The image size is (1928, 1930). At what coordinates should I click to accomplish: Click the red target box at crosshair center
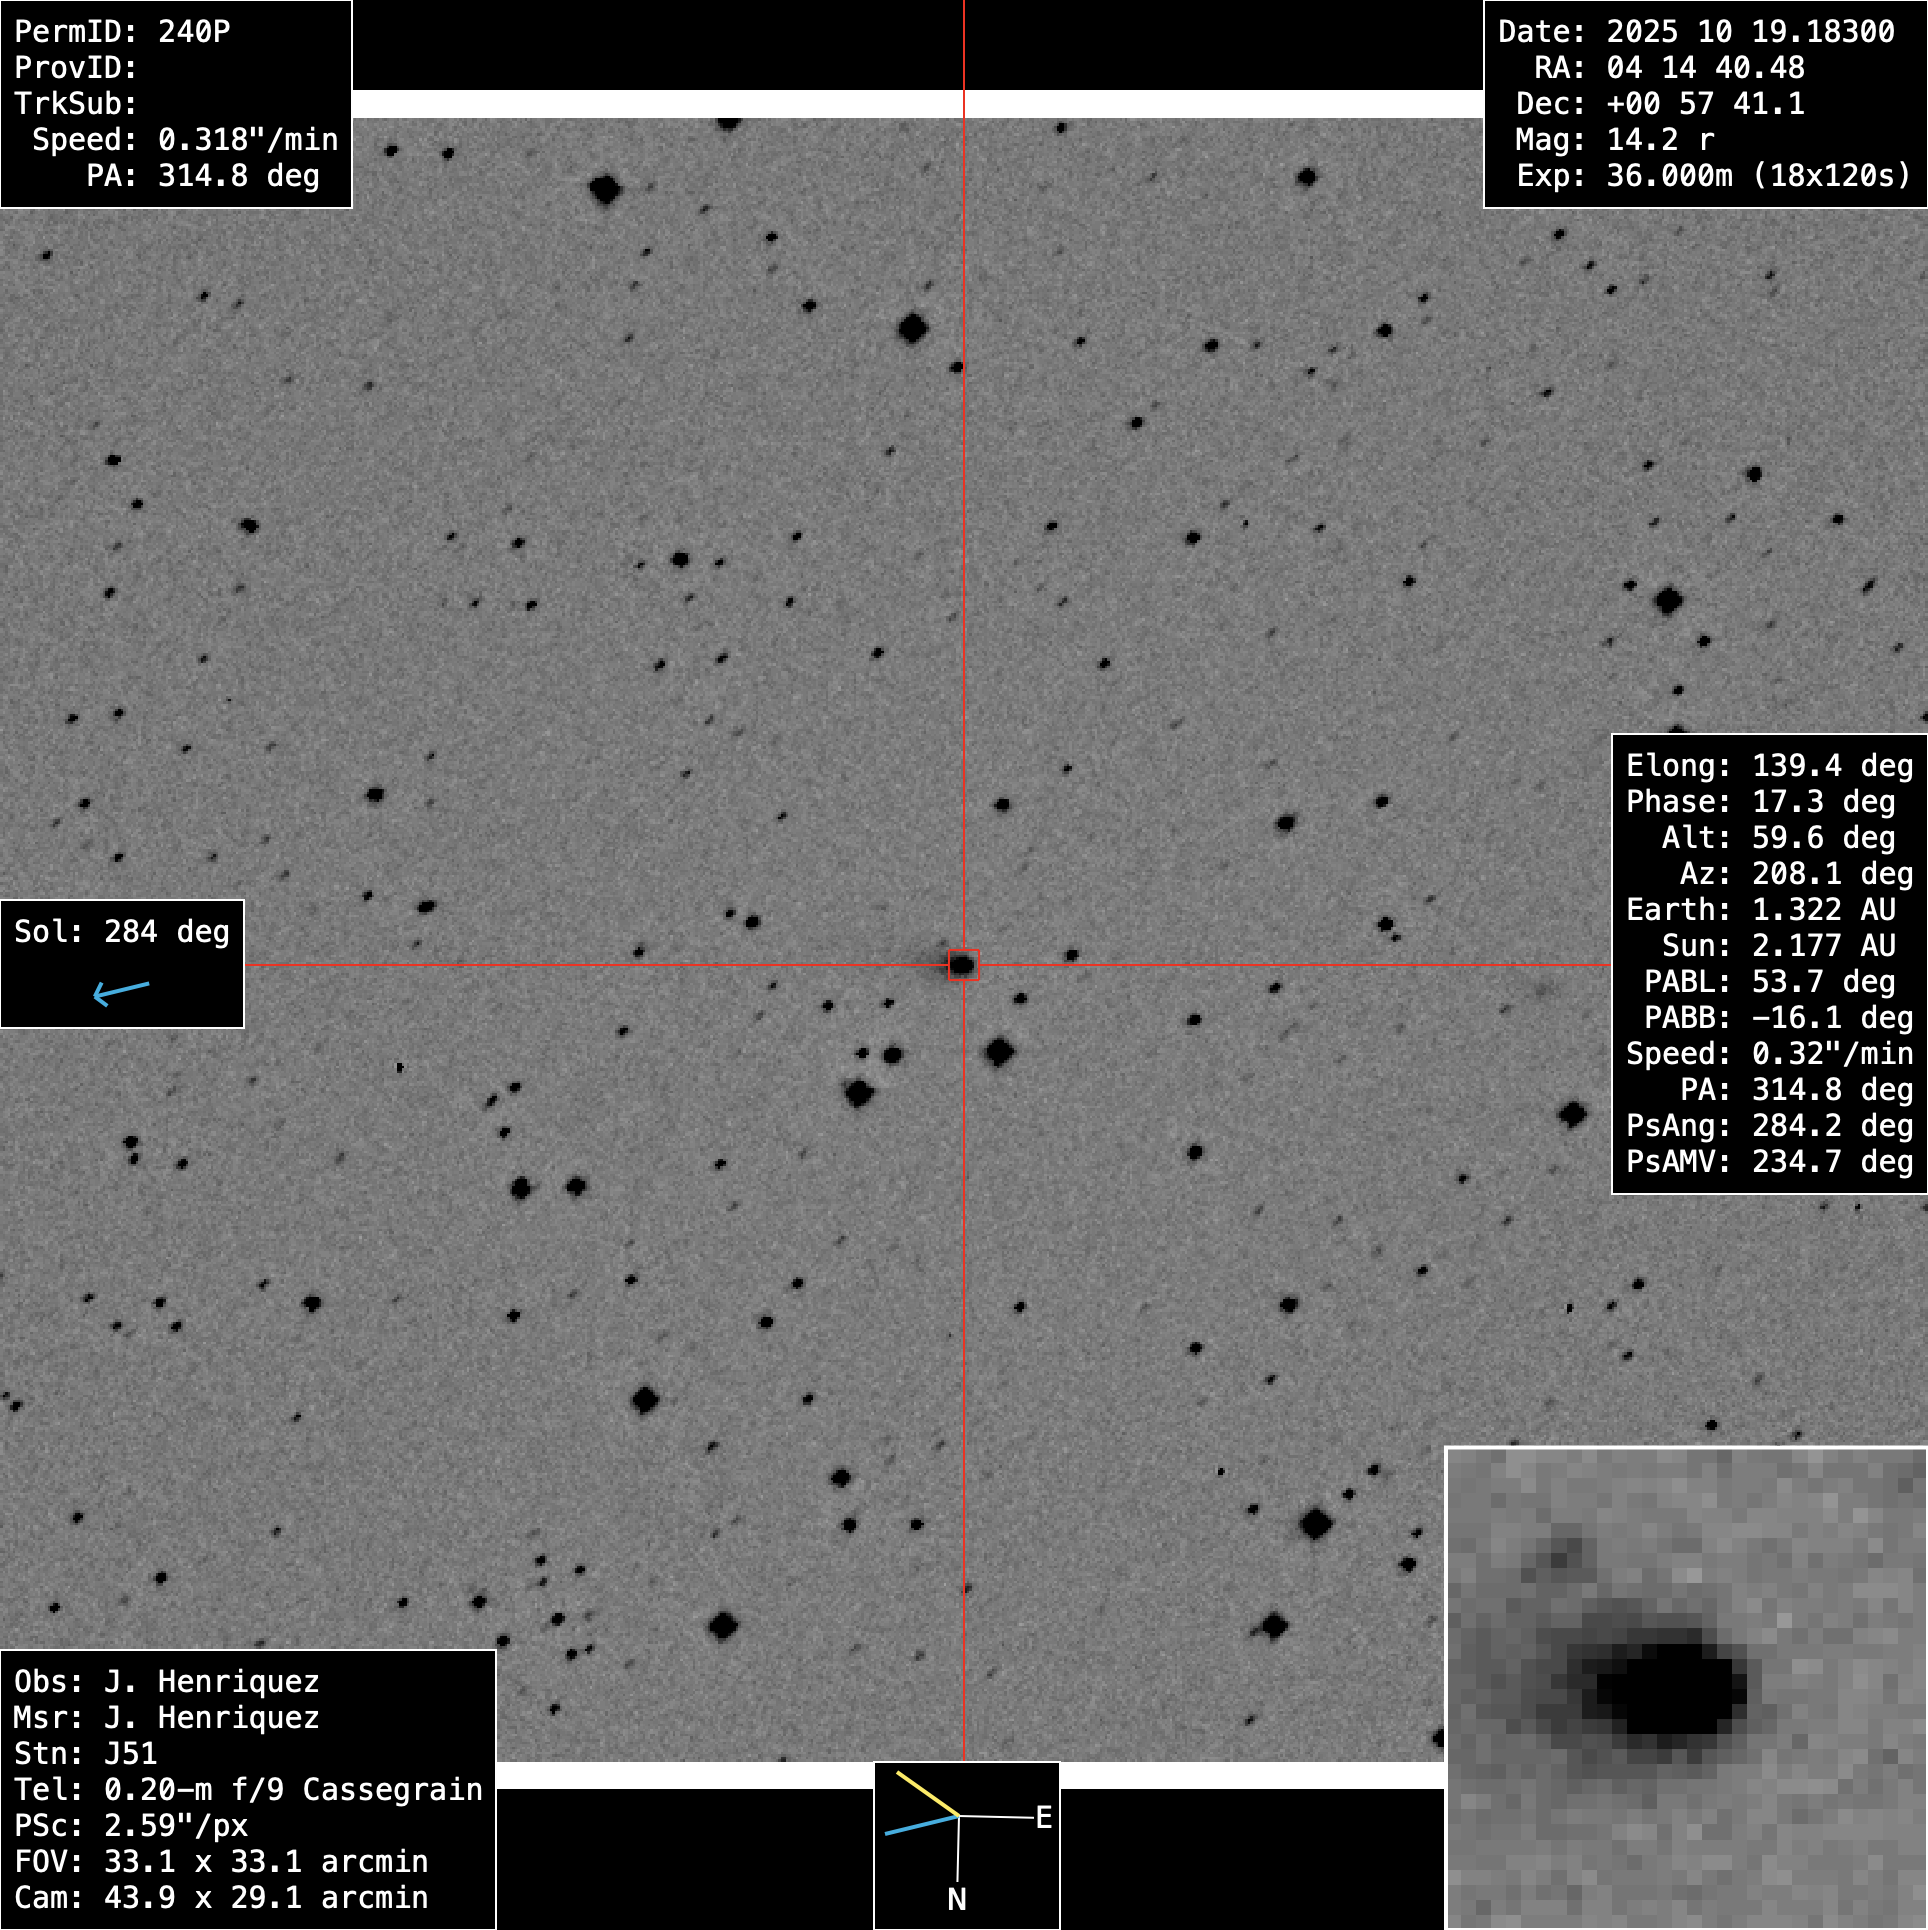(963, 965)
